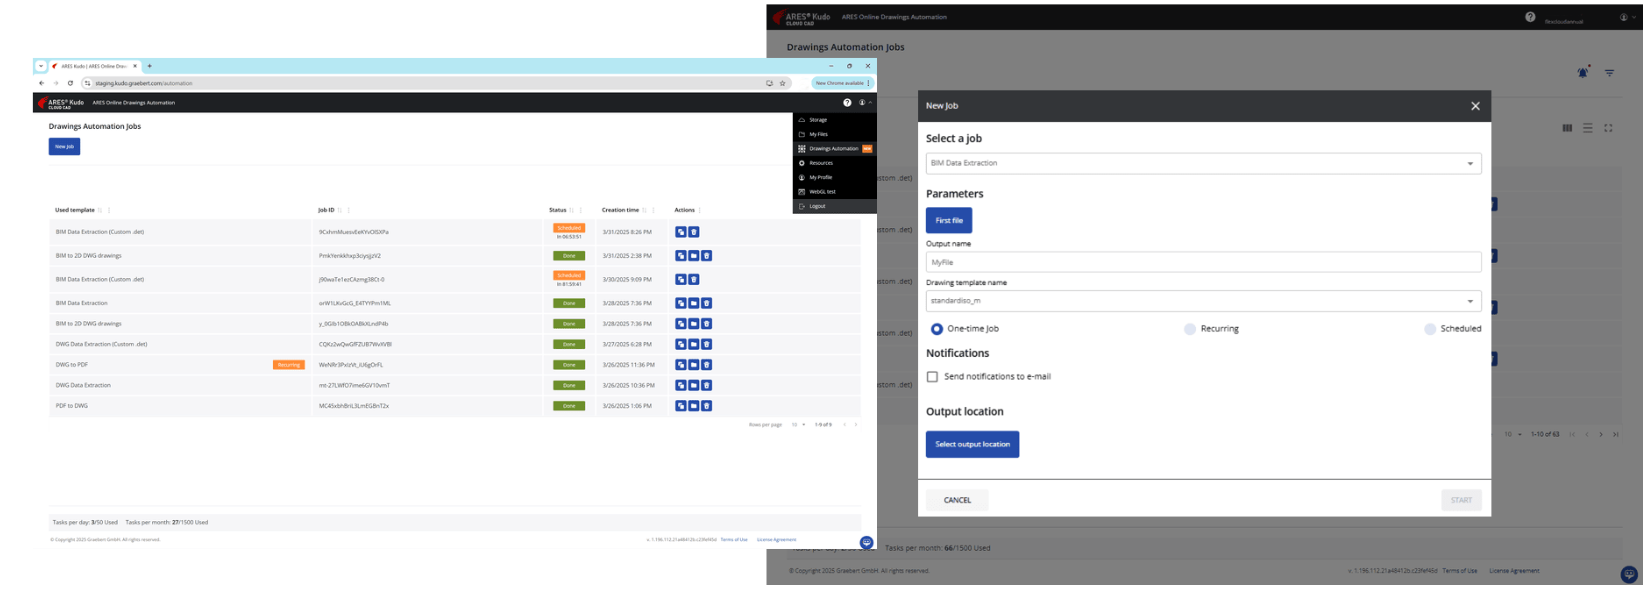Click Select output location button
1651x591 pixels.
click(x=972, y=444)
